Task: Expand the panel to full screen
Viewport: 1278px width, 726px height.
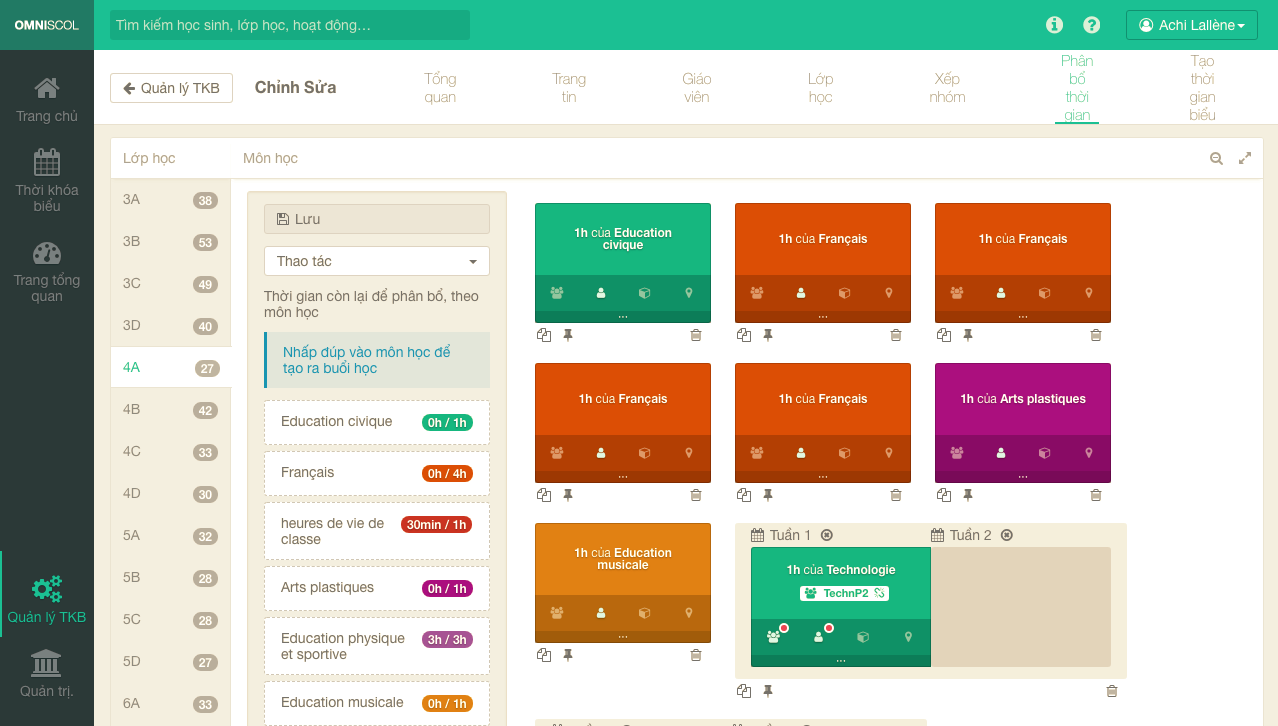Action: point(1245,158)
